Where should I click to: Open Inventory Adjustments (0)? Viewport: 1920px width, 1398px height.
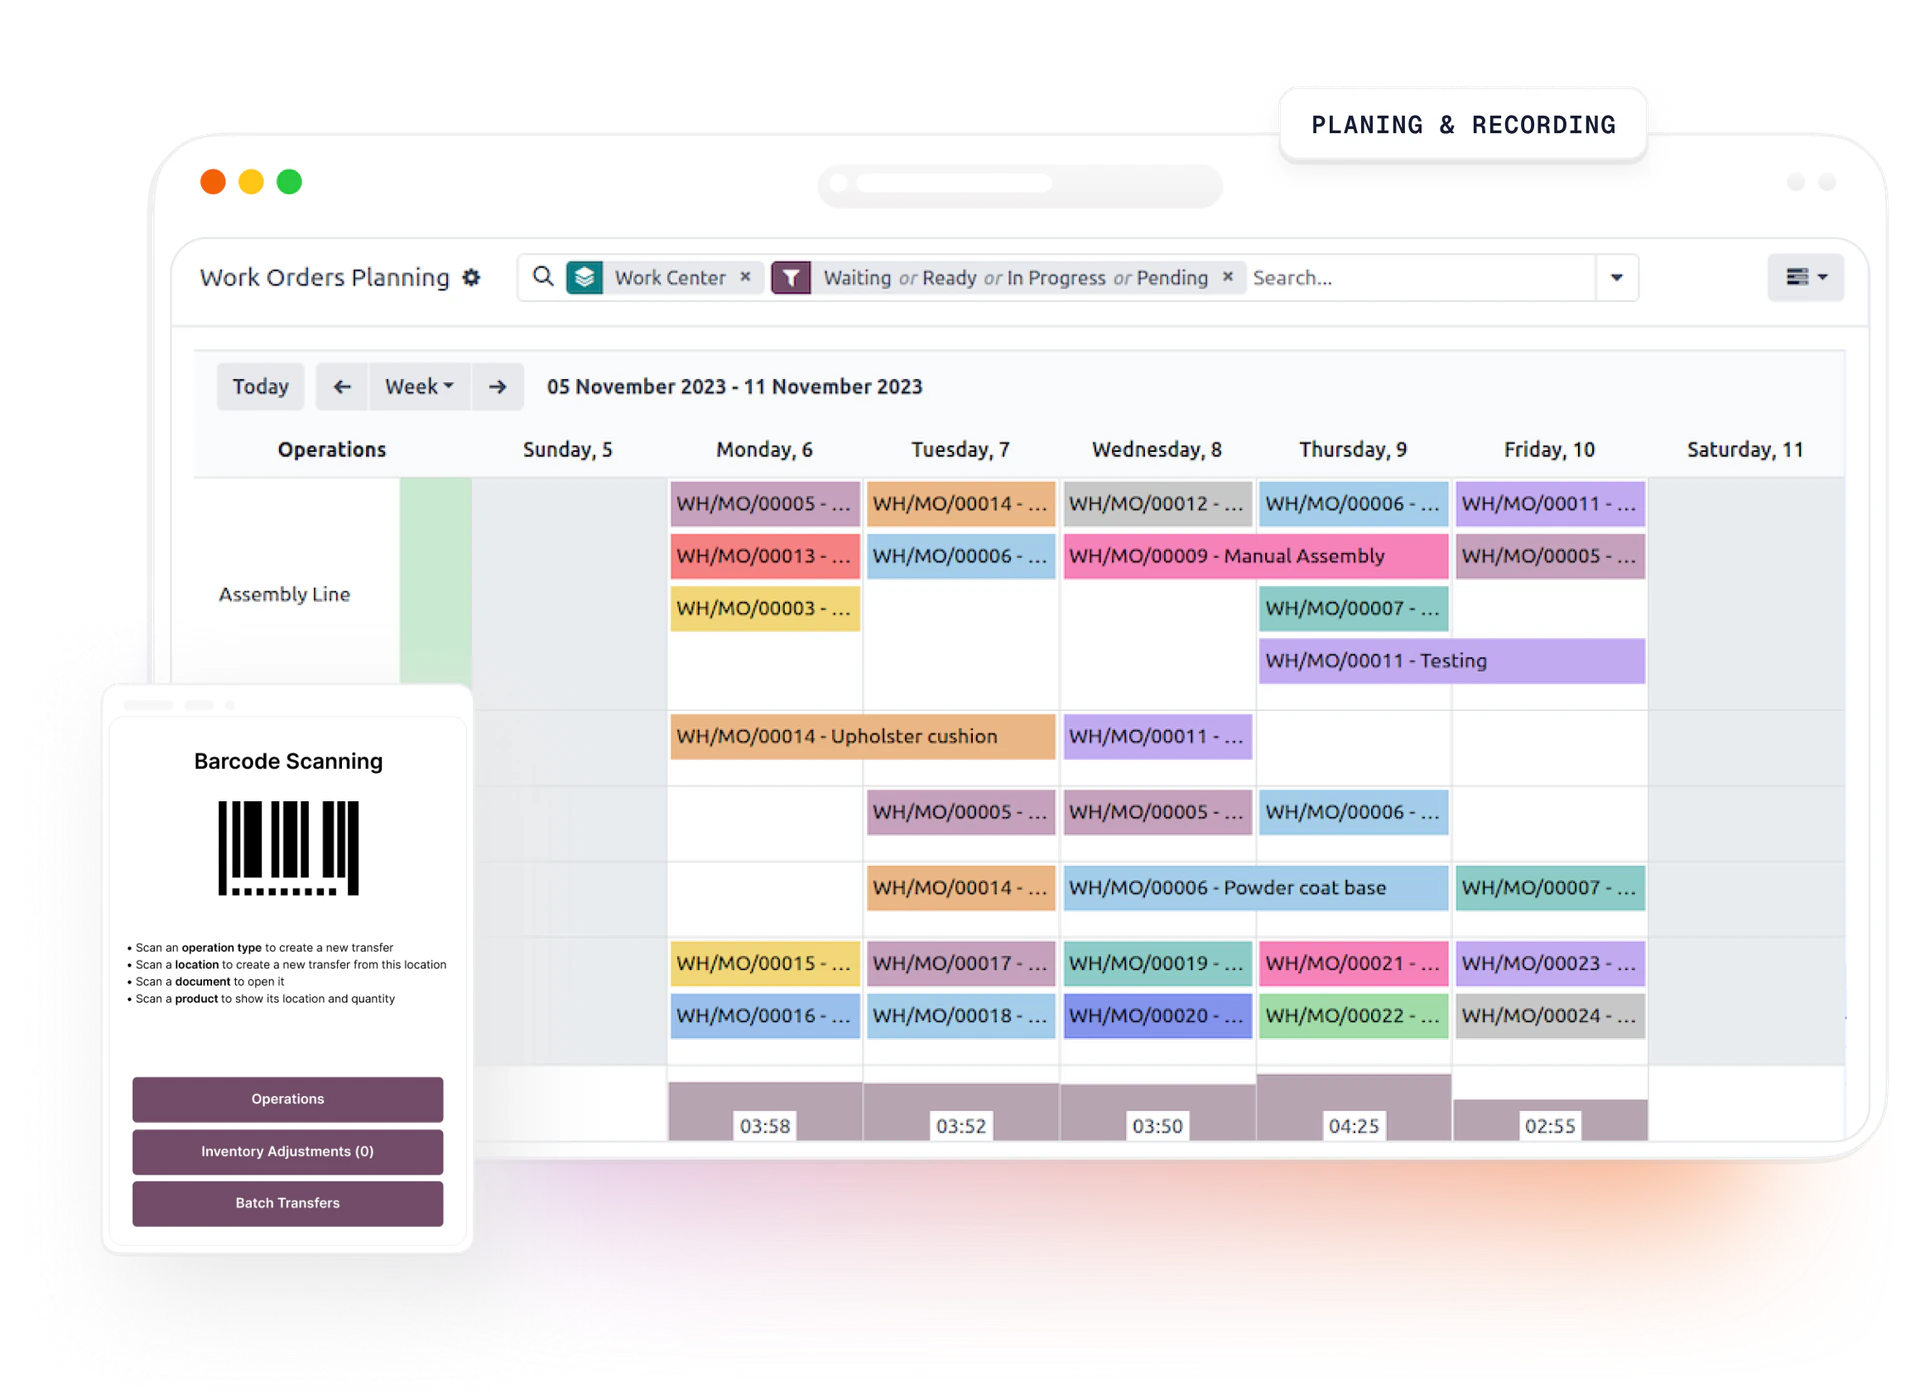[288, 1152]
